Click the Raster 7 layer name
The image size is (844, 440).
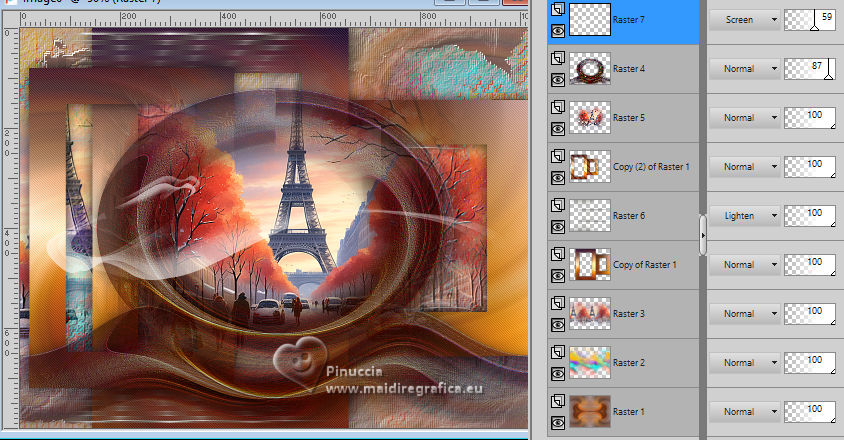[x=629, y=20]
